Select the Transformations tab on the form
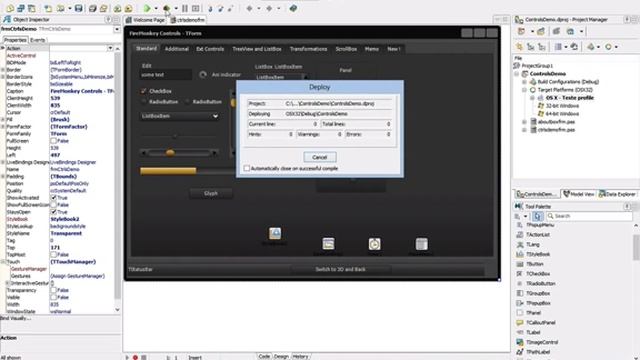The width and height of the screenshot is (640, 360). point(309,49)
